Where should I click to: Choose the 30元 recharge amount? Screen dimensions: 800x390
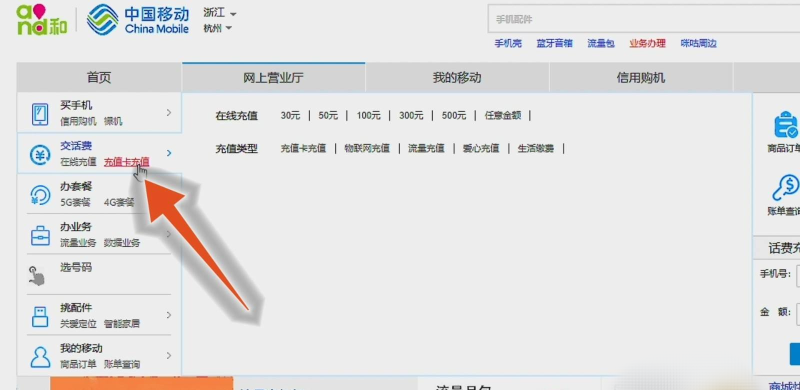(x=290, y=115)
